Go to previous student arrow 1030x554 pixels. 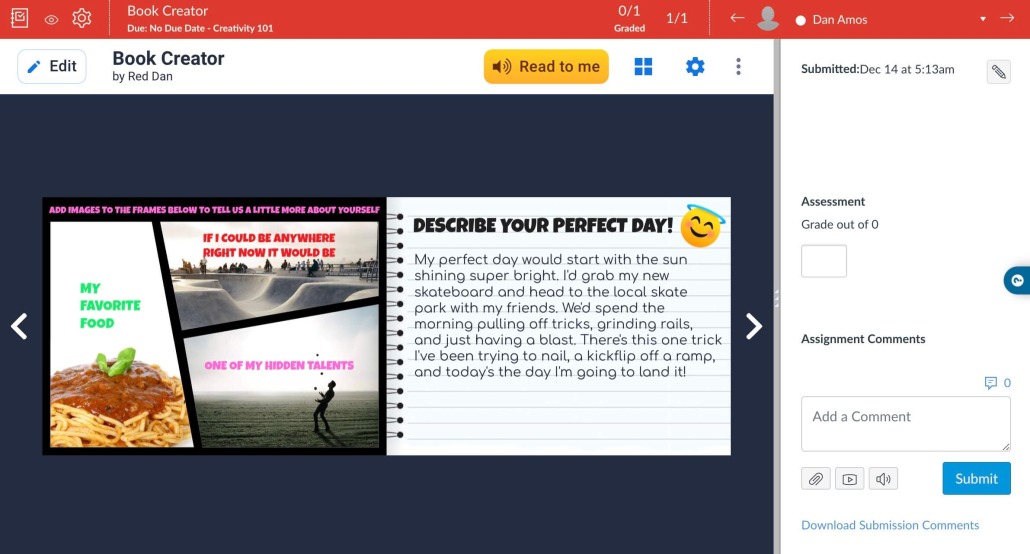pyautogui.click(x=737, y=18)
